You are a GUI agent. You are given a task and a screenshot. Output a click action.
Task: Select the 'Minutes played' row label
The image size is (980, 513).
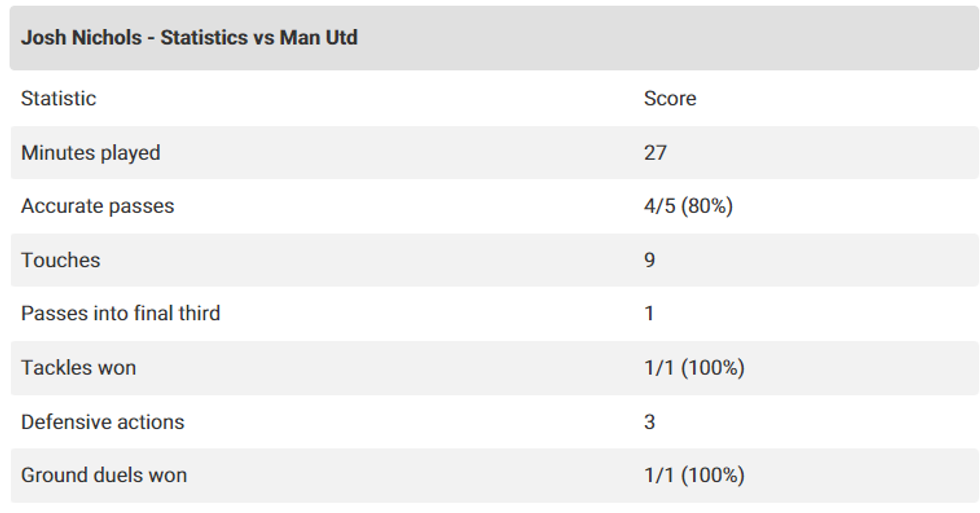pyautogui.click(x=91, y=153)
